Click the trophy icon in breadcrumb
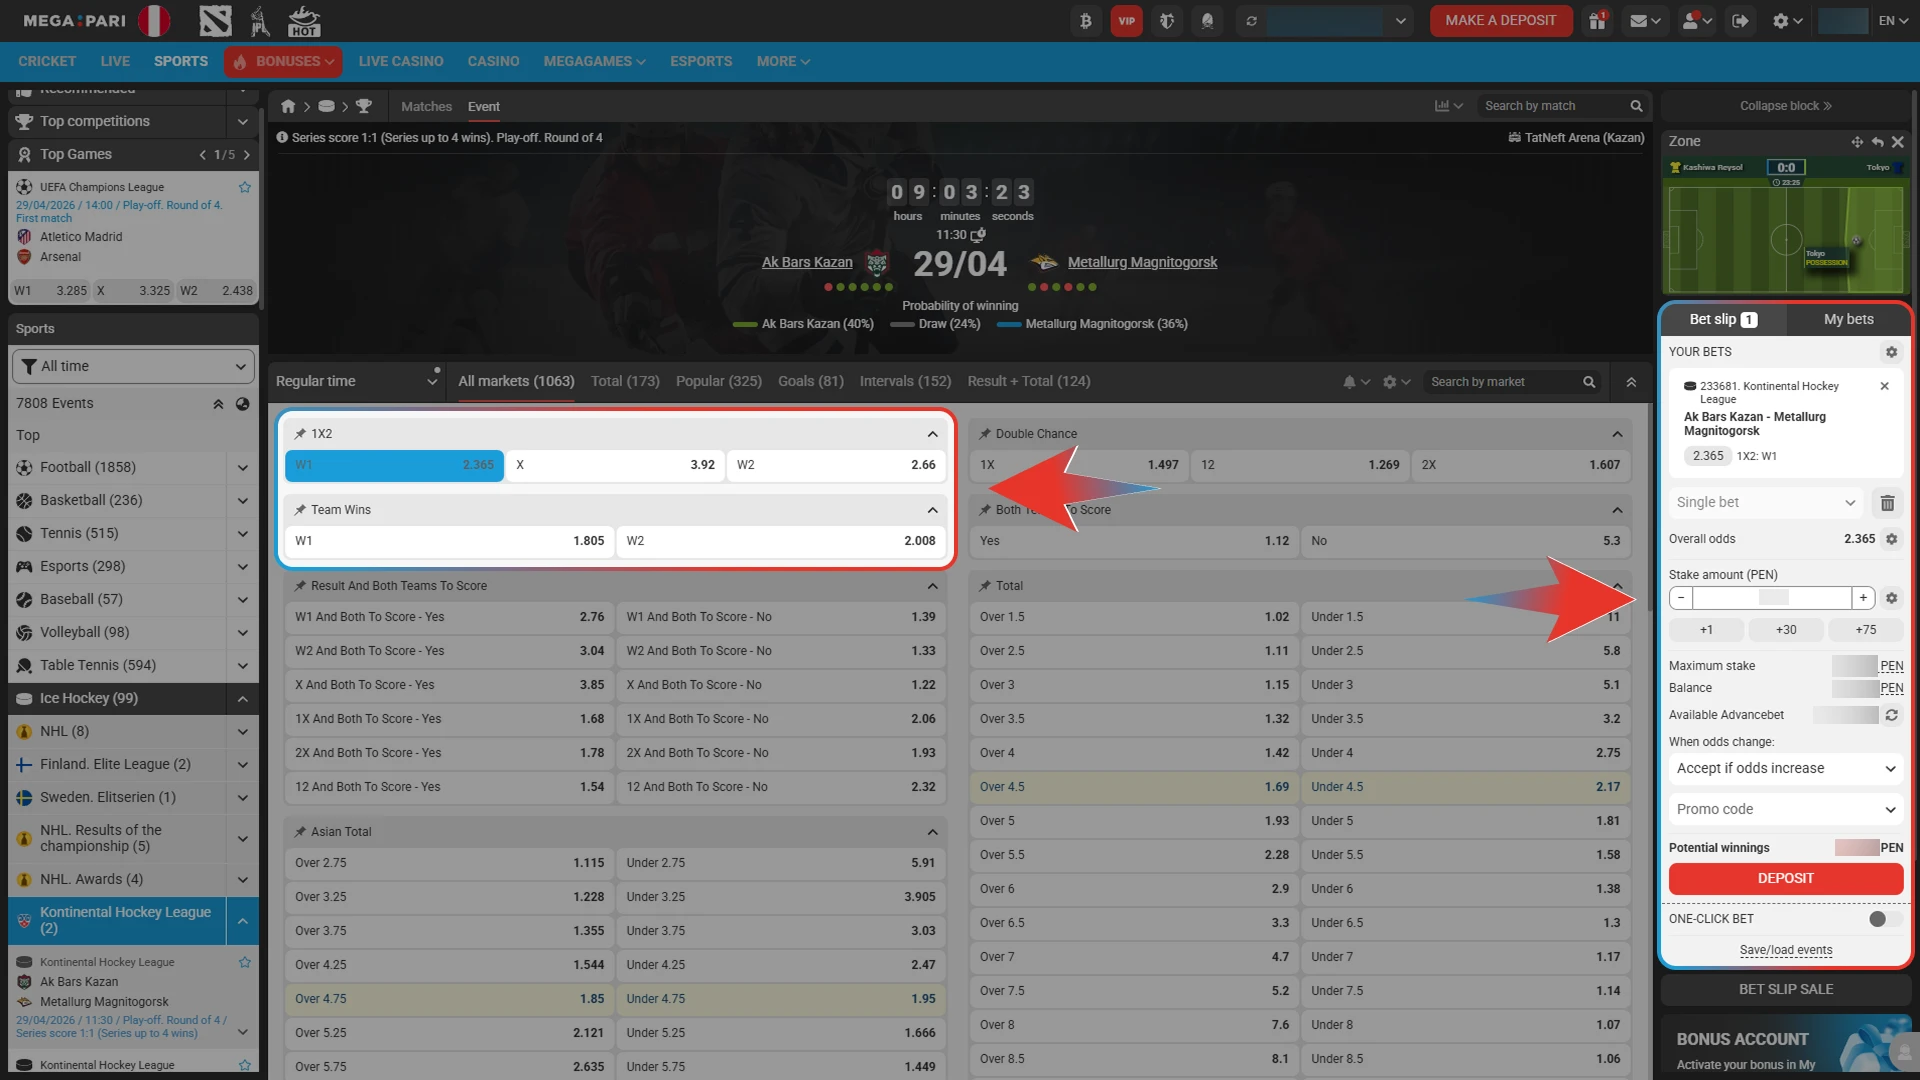 (x=363, y=106)
